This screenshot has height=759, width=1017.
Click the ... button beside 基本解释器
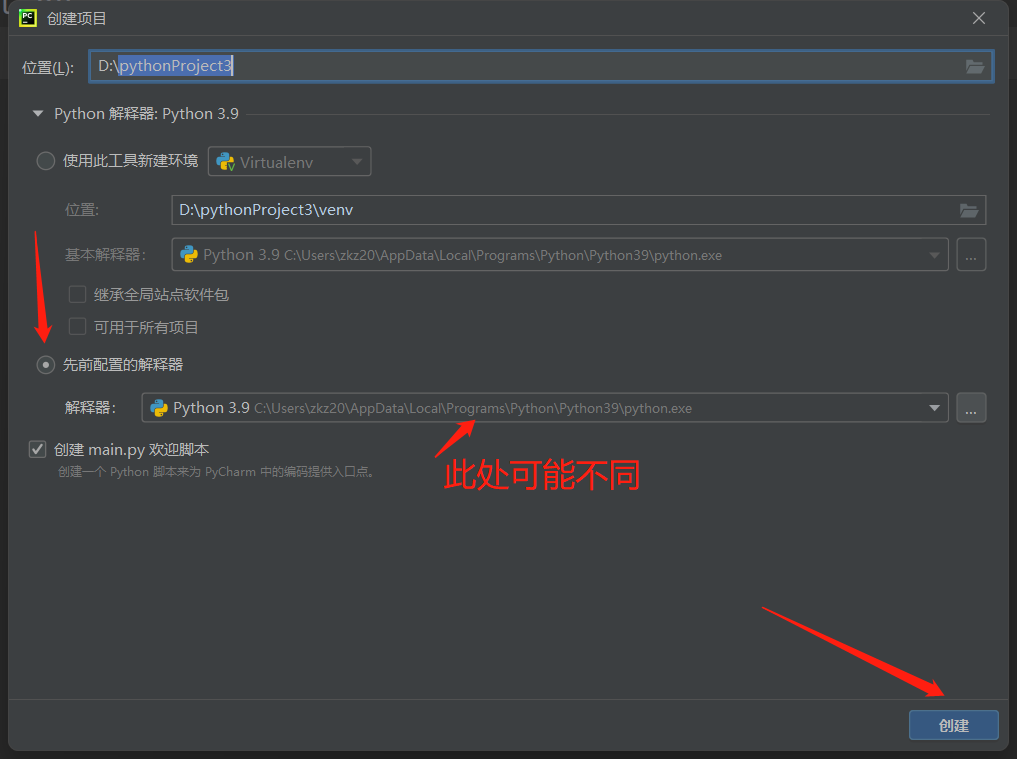click(x=971, y=254)
